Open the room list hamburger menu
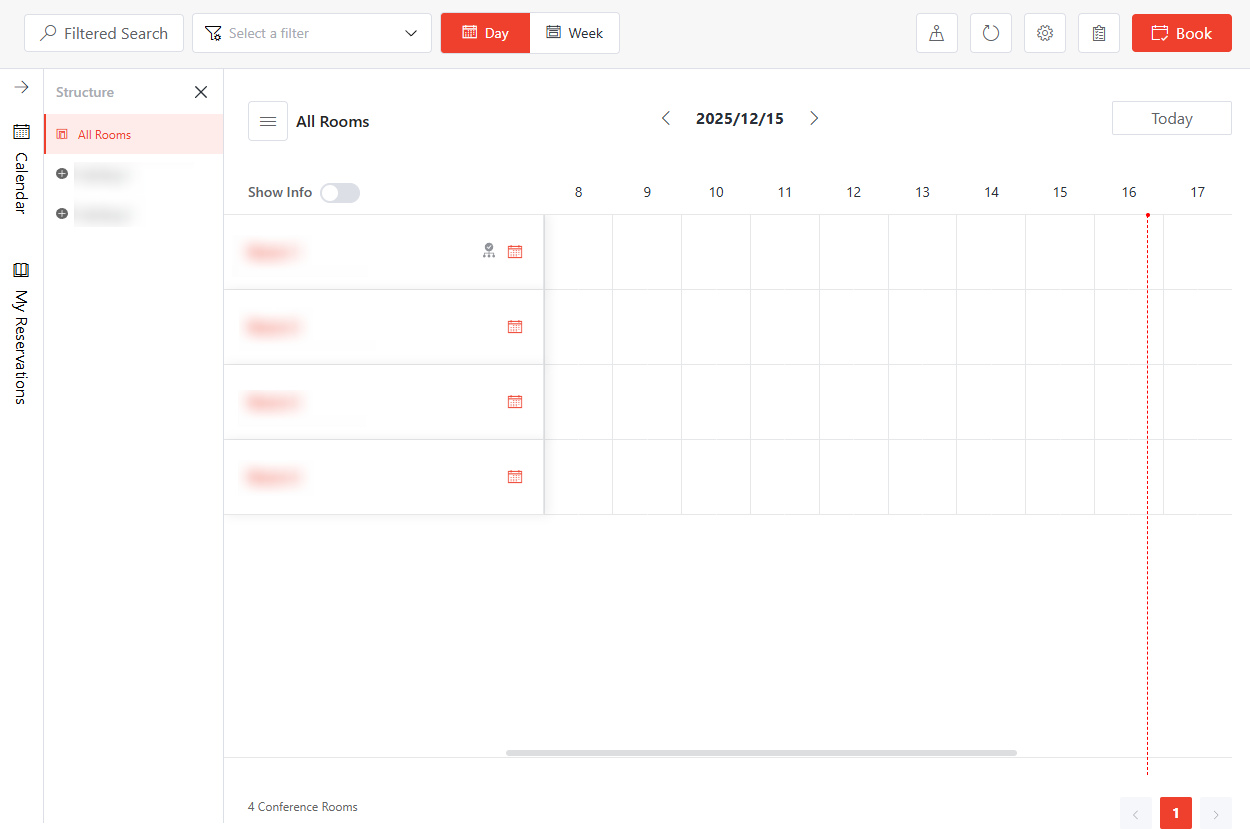This screenshot has height=829, width=1250. tap(267, 121)
